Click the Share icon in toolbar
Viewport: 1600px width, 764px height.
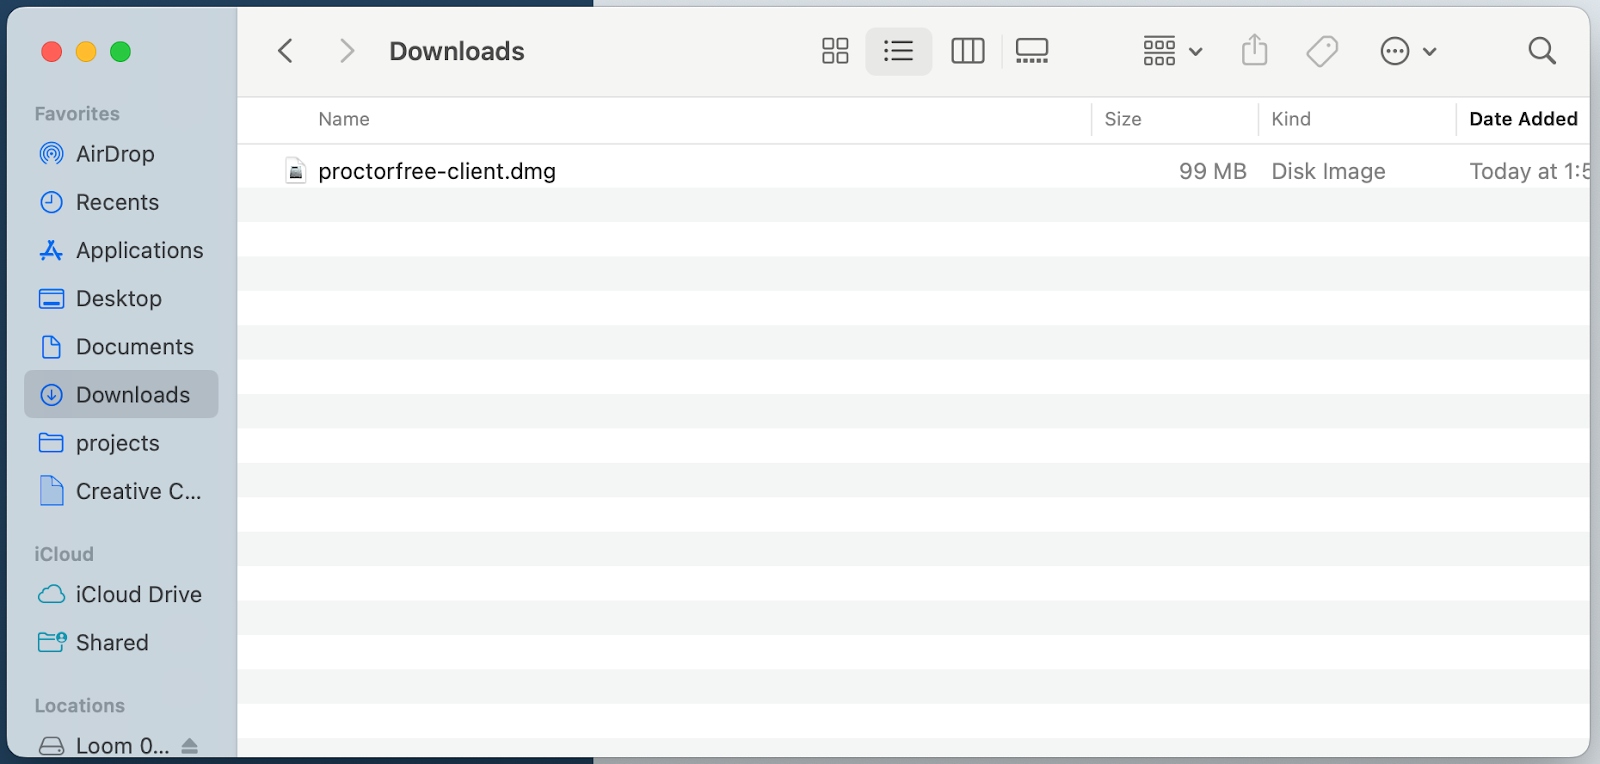pos(1254,51)
